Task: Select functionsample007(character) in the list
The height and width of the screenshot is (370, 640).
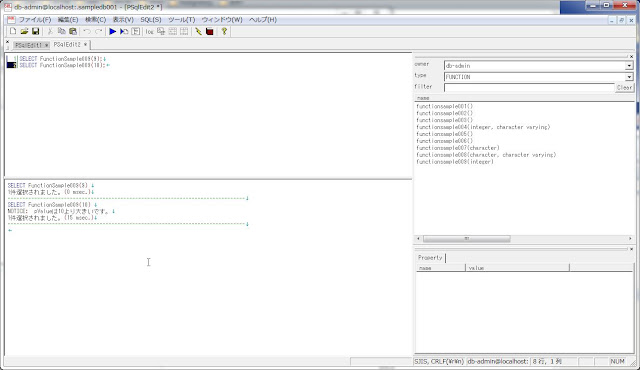Action: (x=458, y=148)
